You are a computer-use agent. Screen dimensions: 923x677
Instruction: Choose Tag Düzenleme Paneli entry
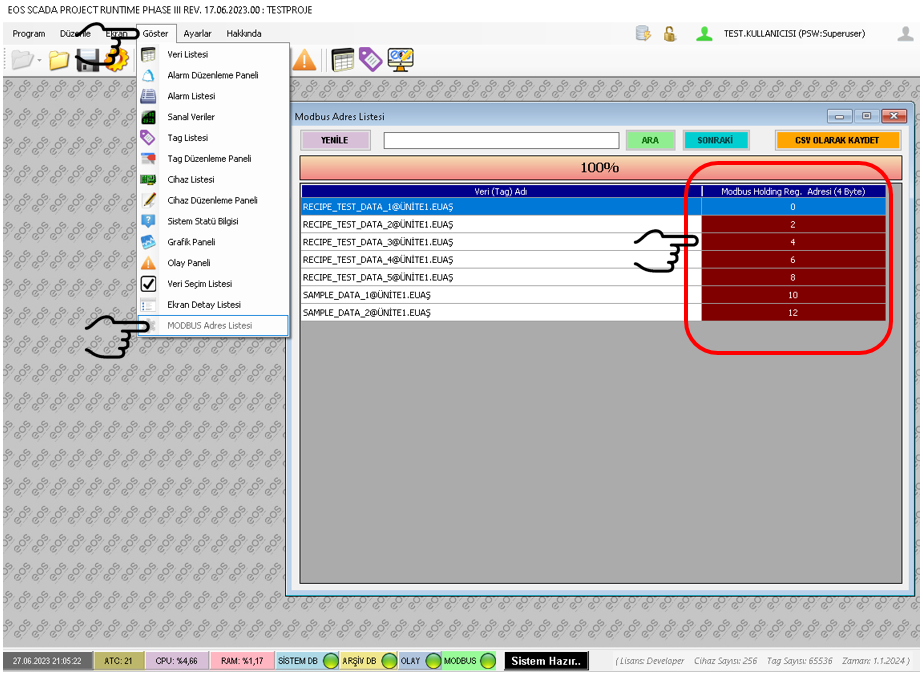pos(213,158)
